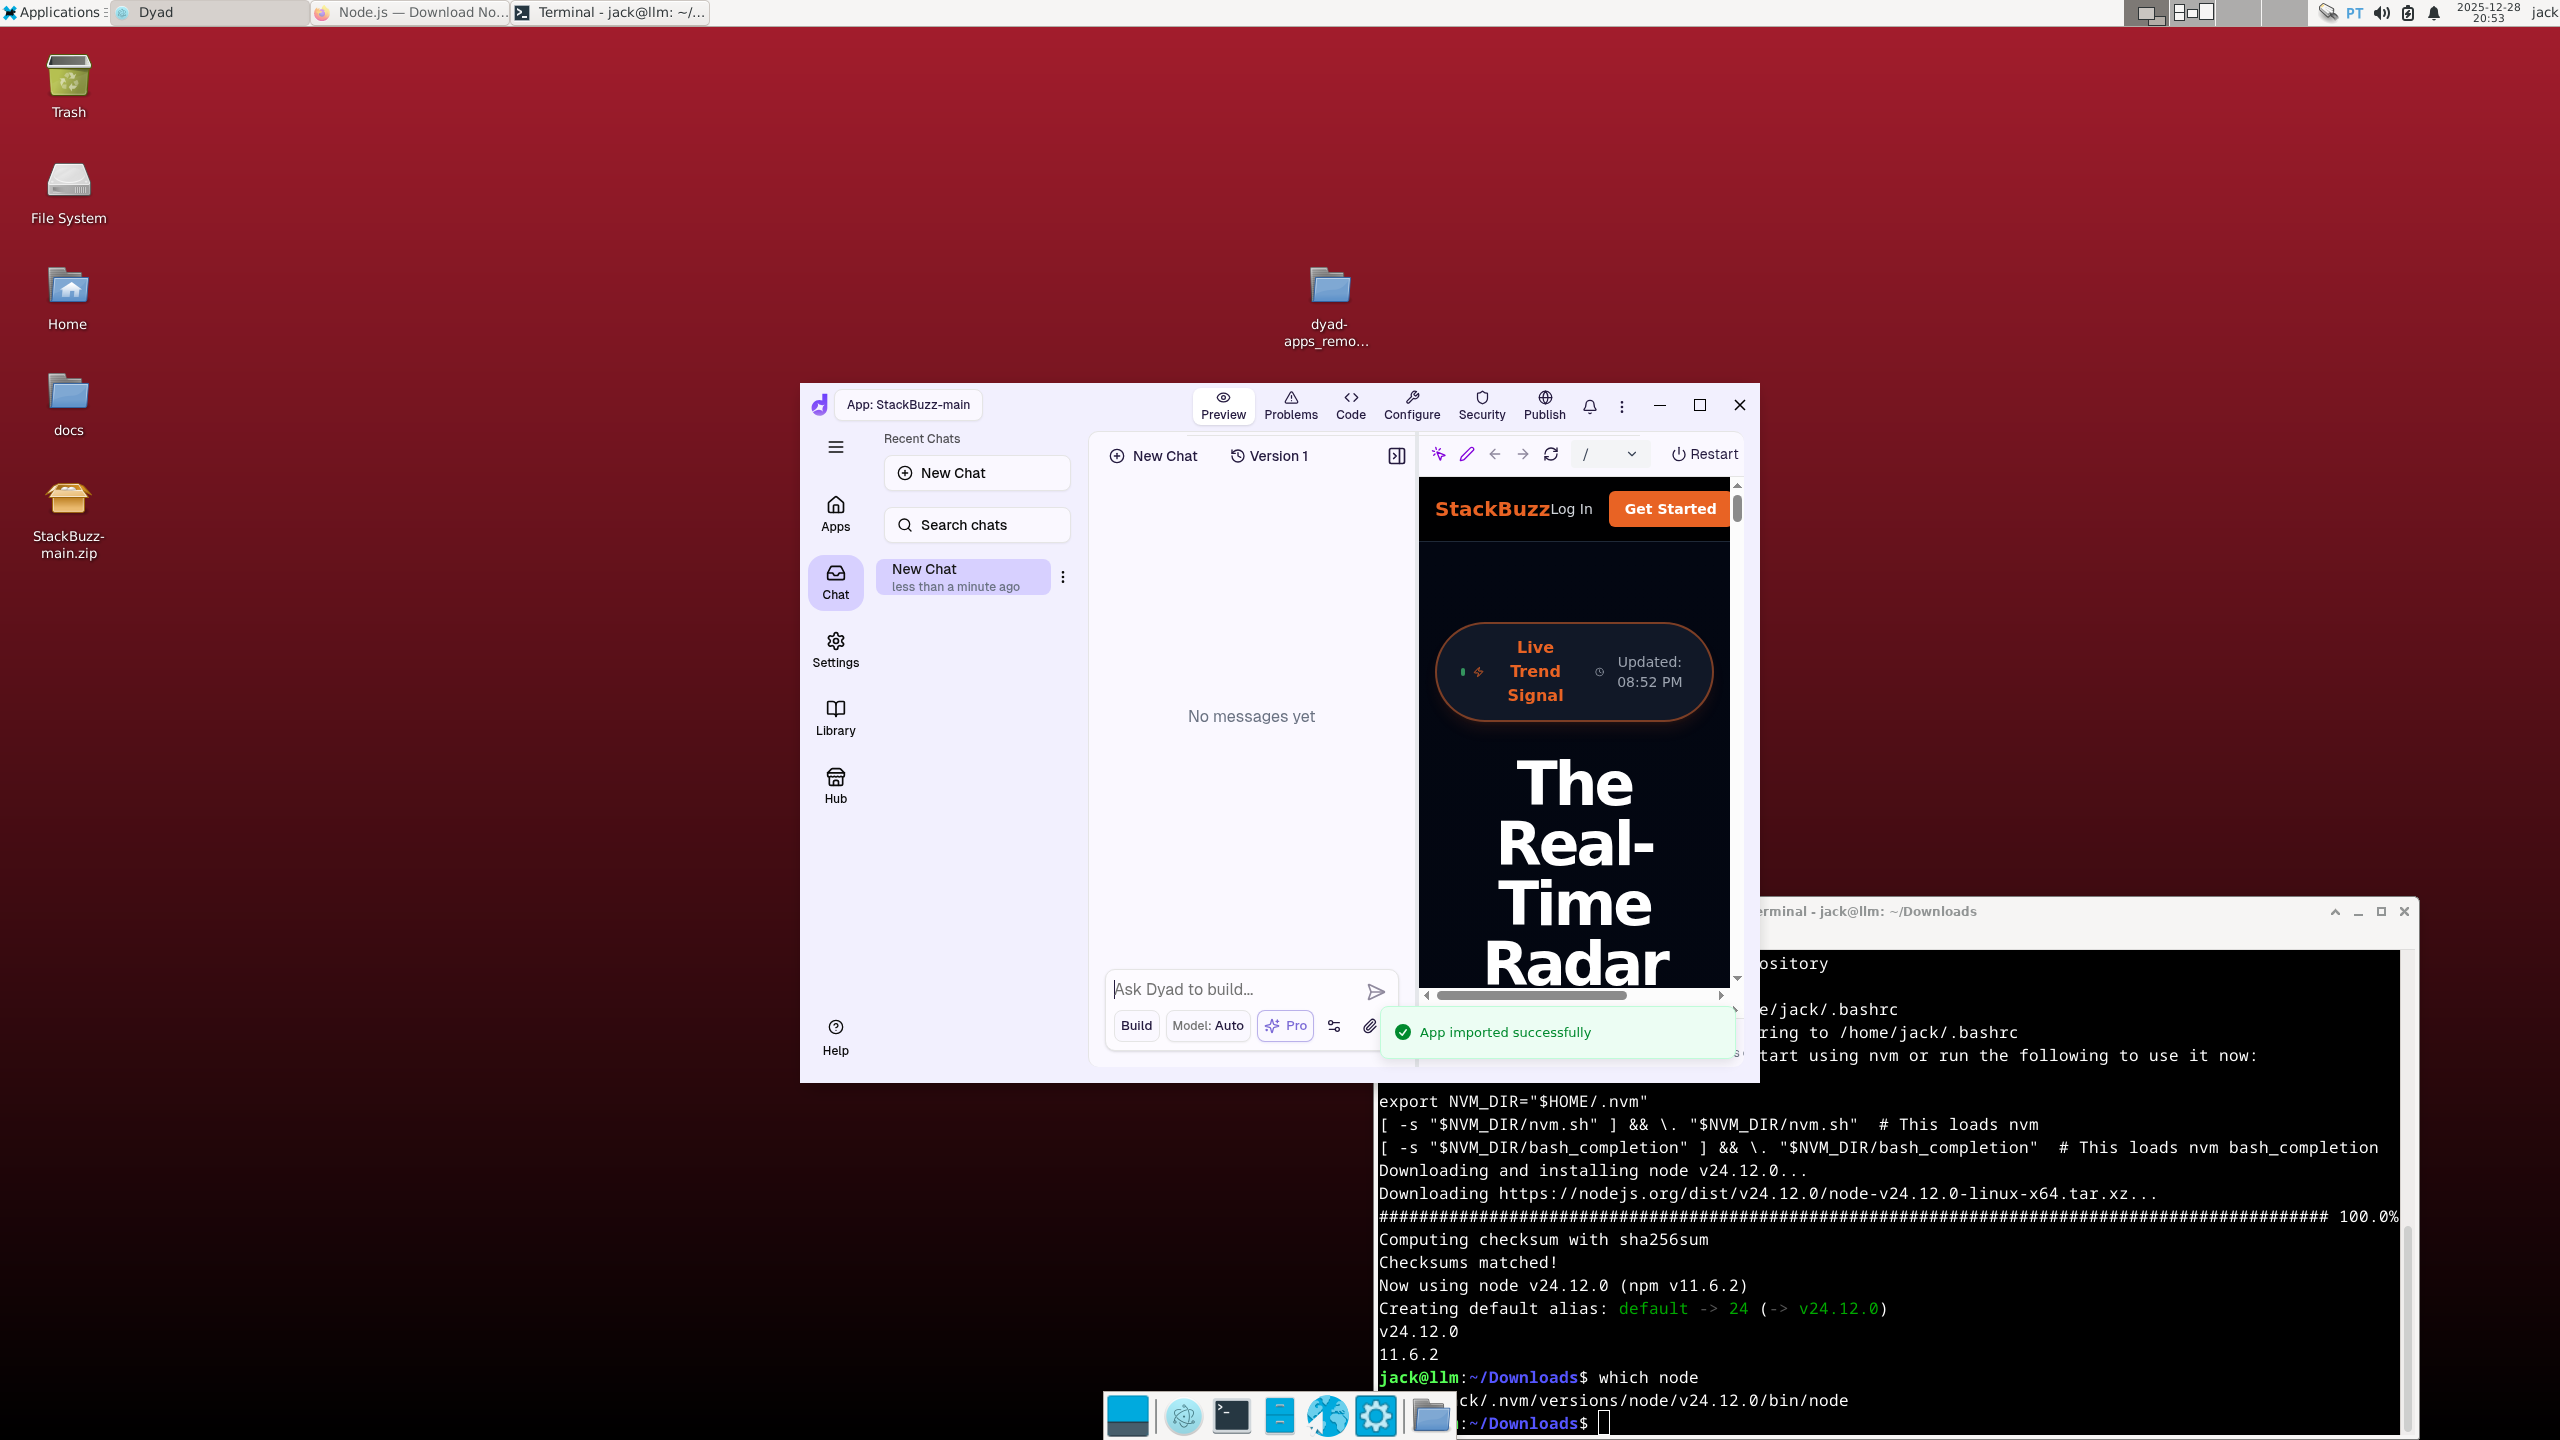Select the Dyad window button in taskbar

(210, 12)
